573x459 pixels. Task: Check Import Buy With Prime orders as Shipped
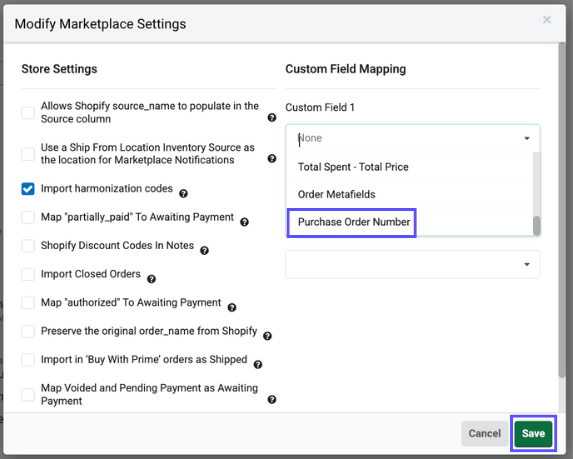click(x=28, y=360)
